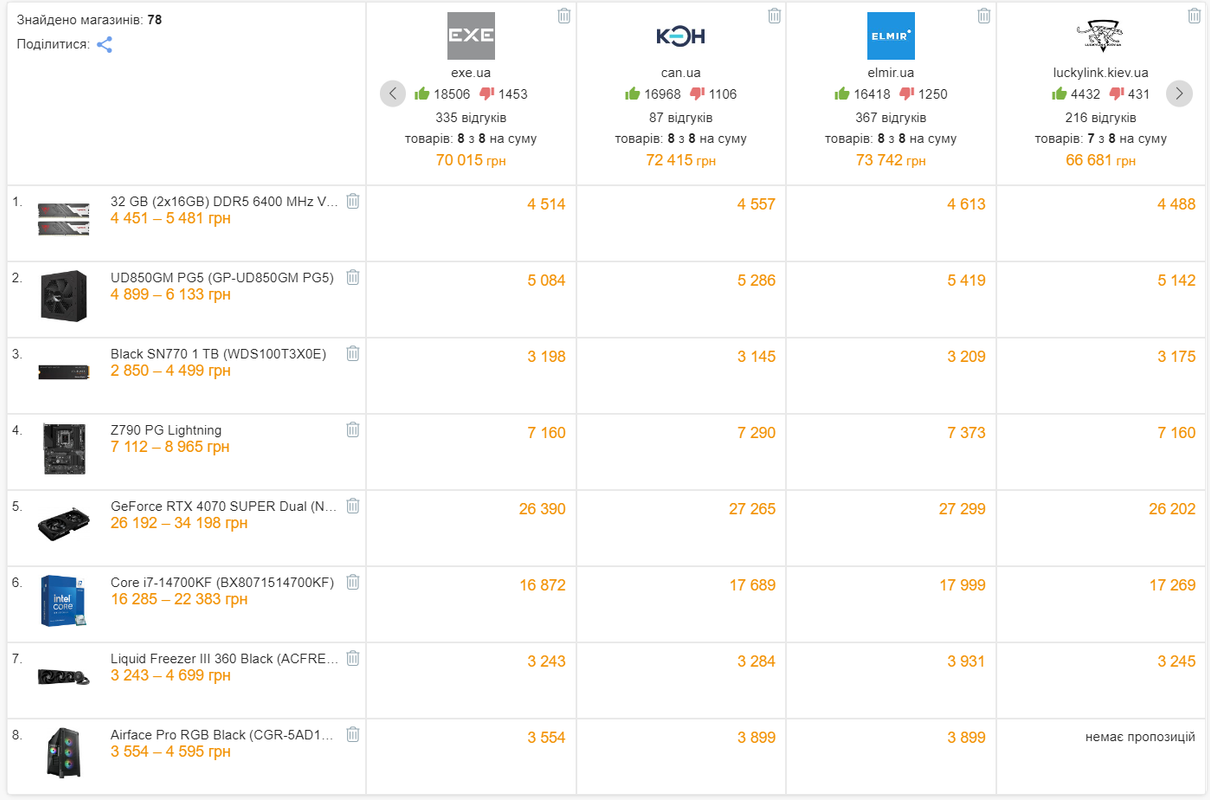Viewport: 1210px width, 800px height.
Task: Click the share icon next to Поділитися
Action: (104, 45)
